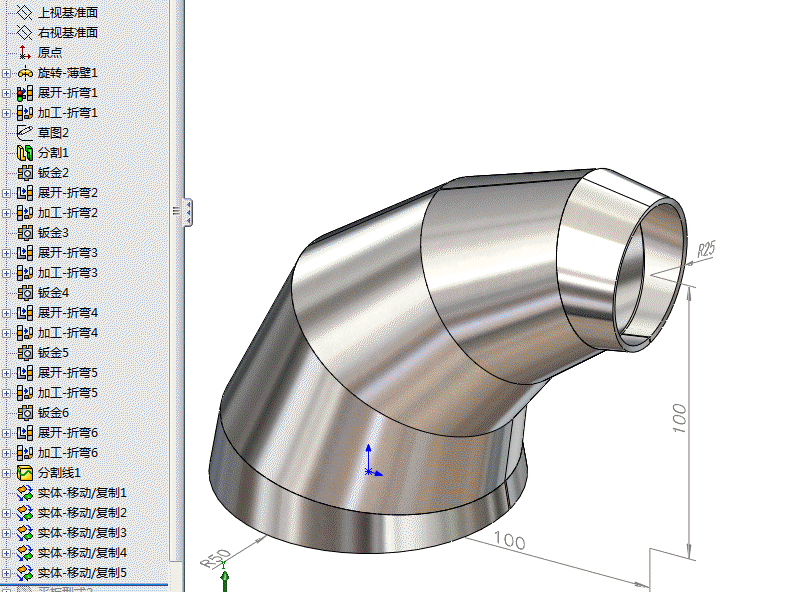Click the horizontal 100 bottom dimension

point(509,540)
